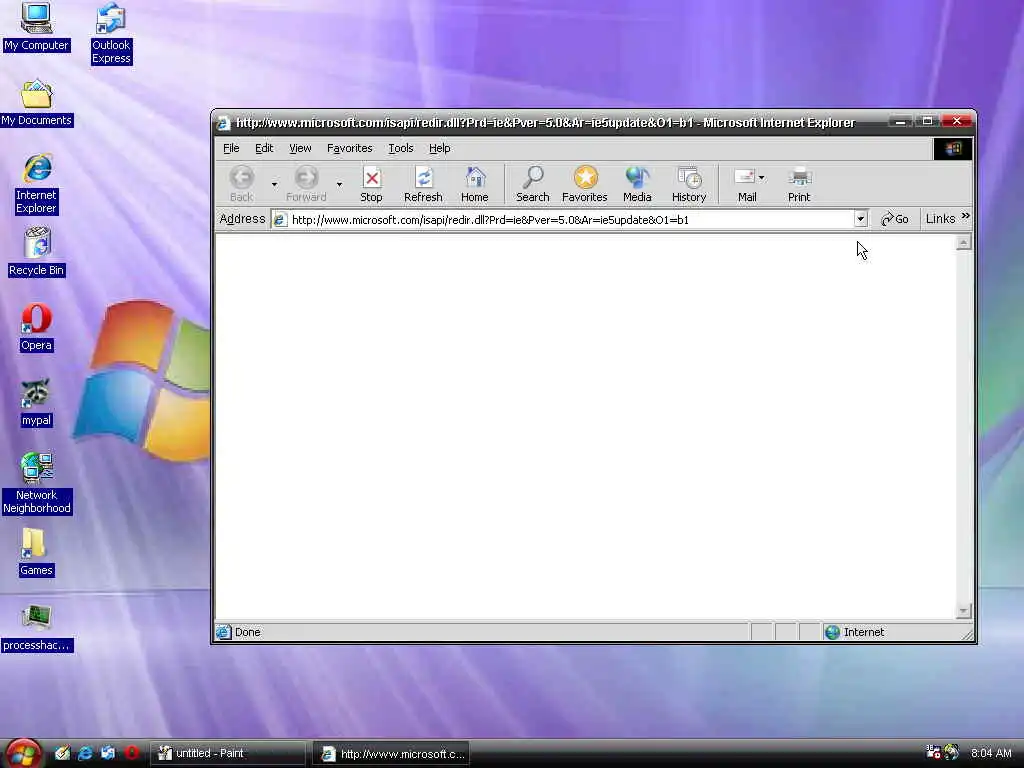Open the Start menu orb
The width and height of the screenshot is (1024, 768).
pyautogui.click(x=22, y=754)
